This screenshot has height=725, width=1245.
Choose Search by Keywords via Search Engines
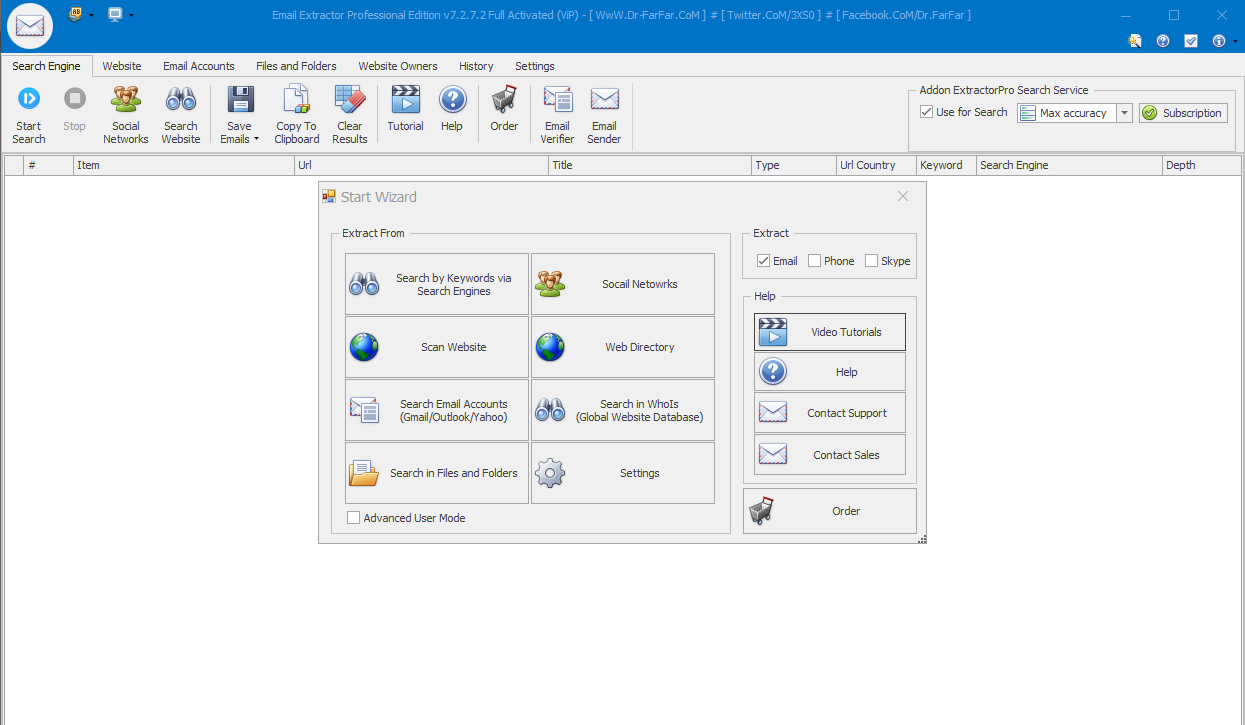(x=437, y=284)
